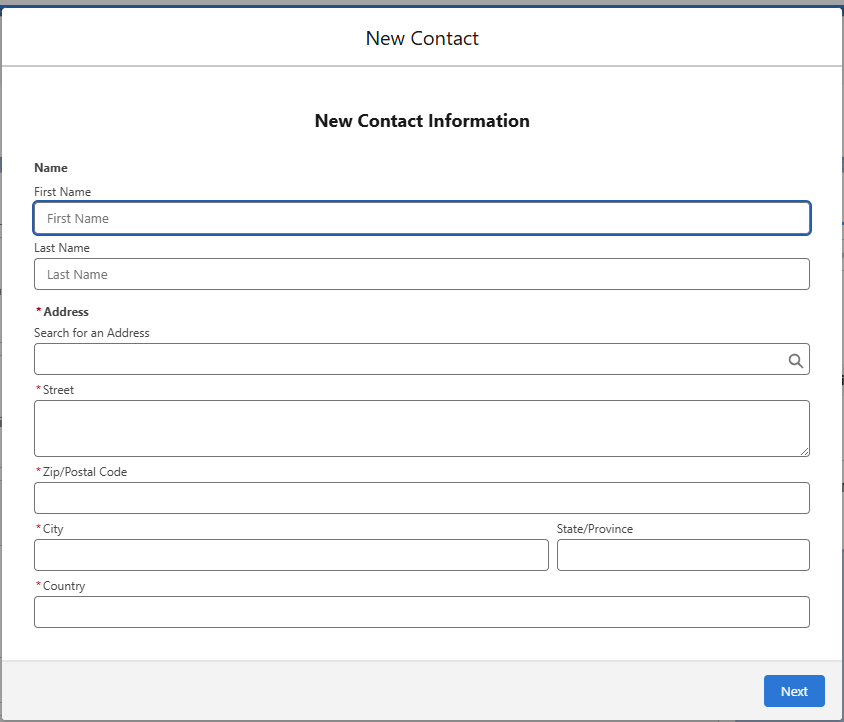This screenshot has height=722, width=844.
Task: Click the Country input box
Action: pos(422,612)
